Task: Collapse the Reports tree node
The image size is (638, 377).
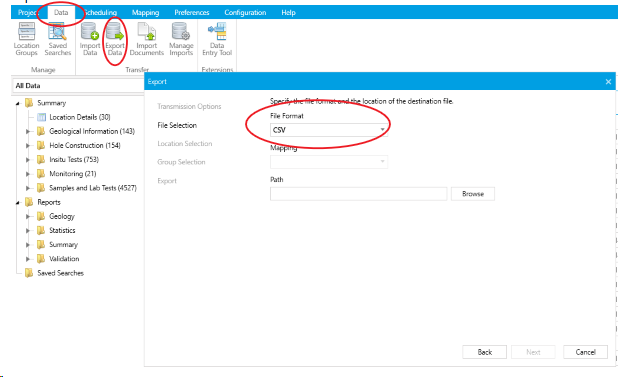Action: [17, 203]
